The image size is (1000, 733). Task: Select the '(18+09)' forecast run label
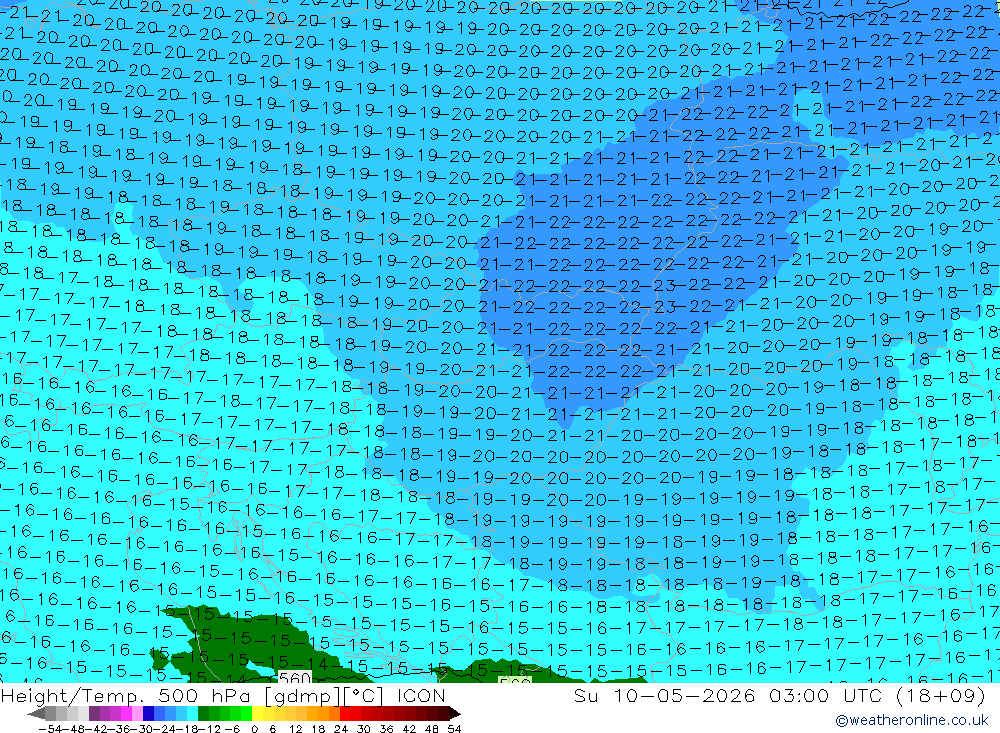click(941, 695)
